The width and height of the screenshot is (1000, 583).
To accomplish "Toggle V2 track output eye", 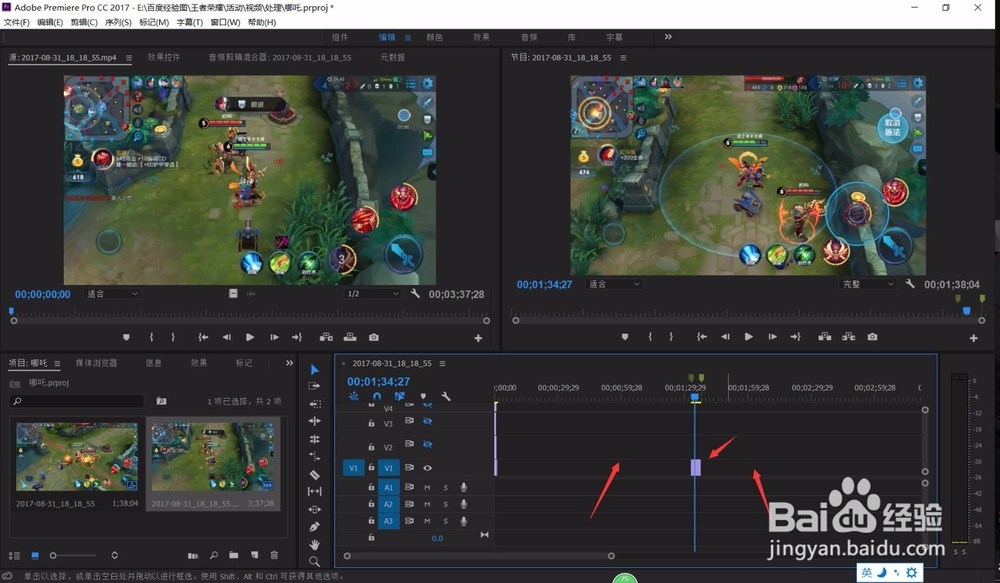I will (x=427, y=445).
